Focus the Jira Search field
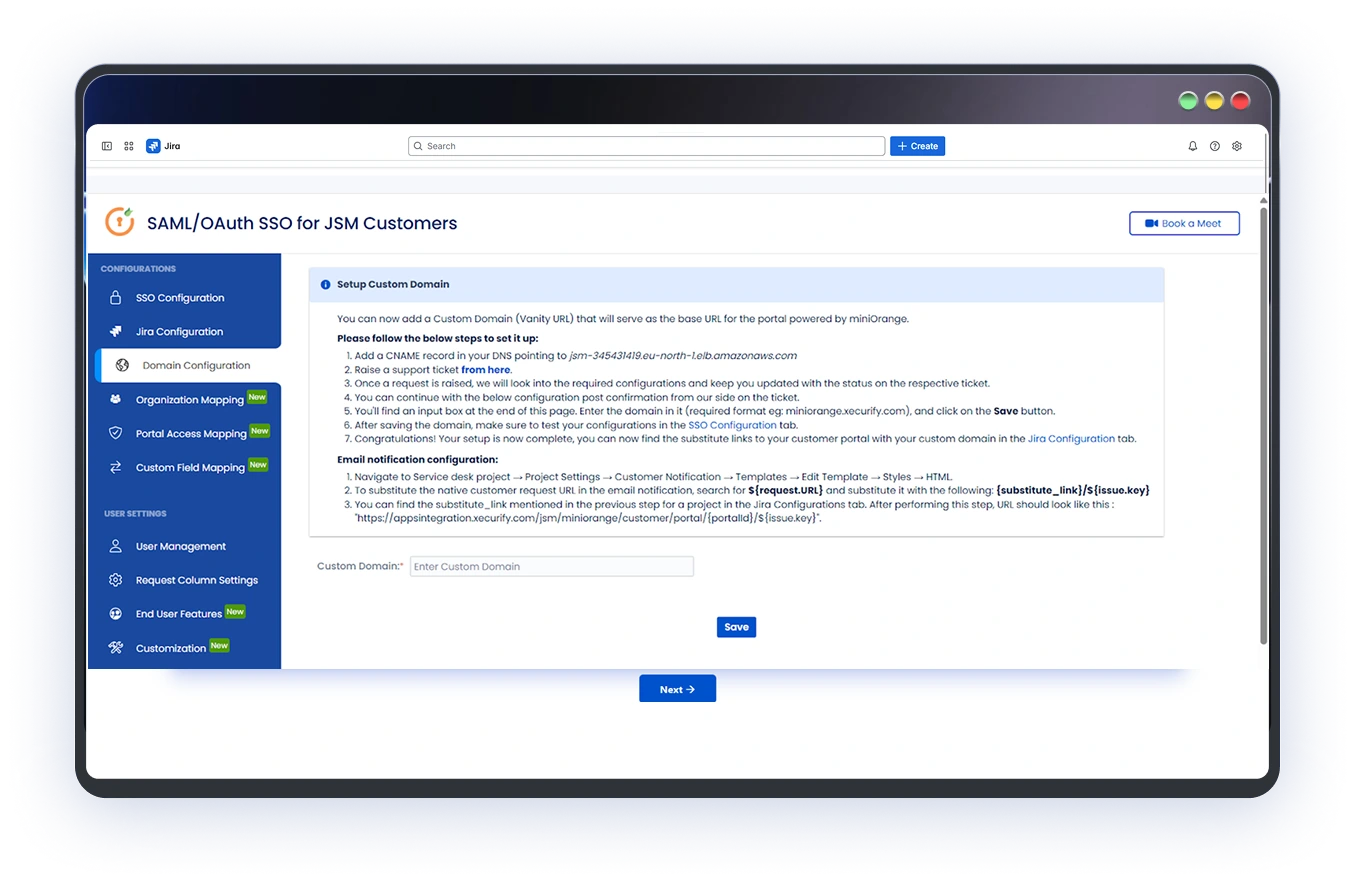This screenshot has height=883, width=1354. tap(646, 146)
